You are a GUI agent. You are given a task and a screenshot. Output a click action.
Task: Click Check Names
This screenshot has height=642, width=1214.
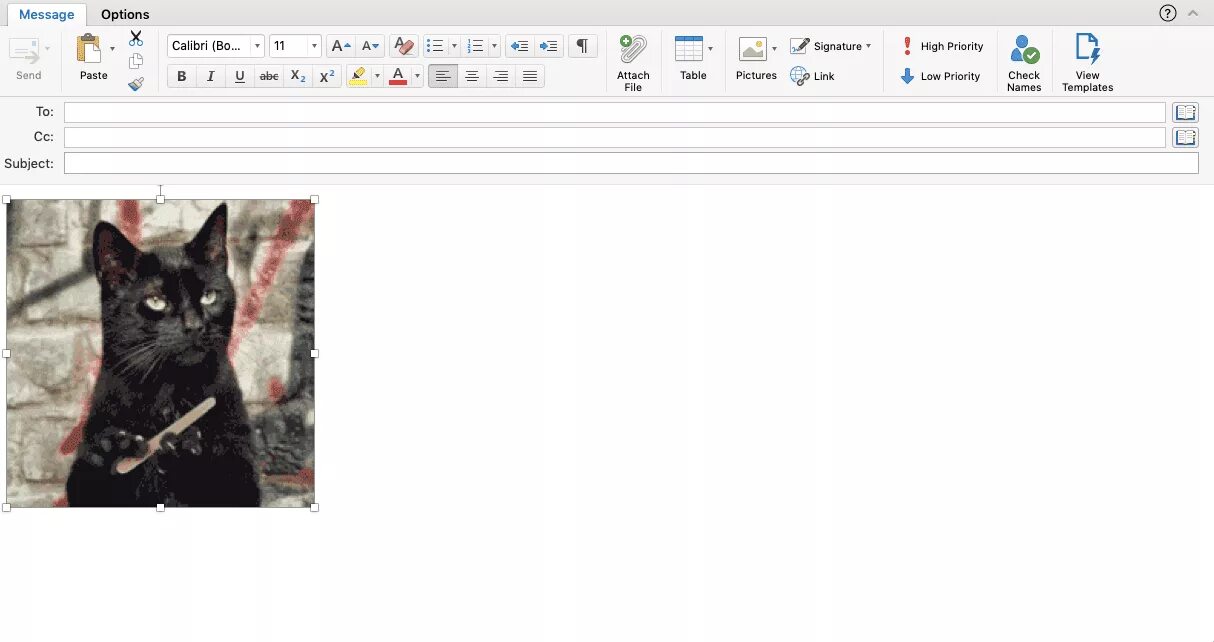(1024, 63)
